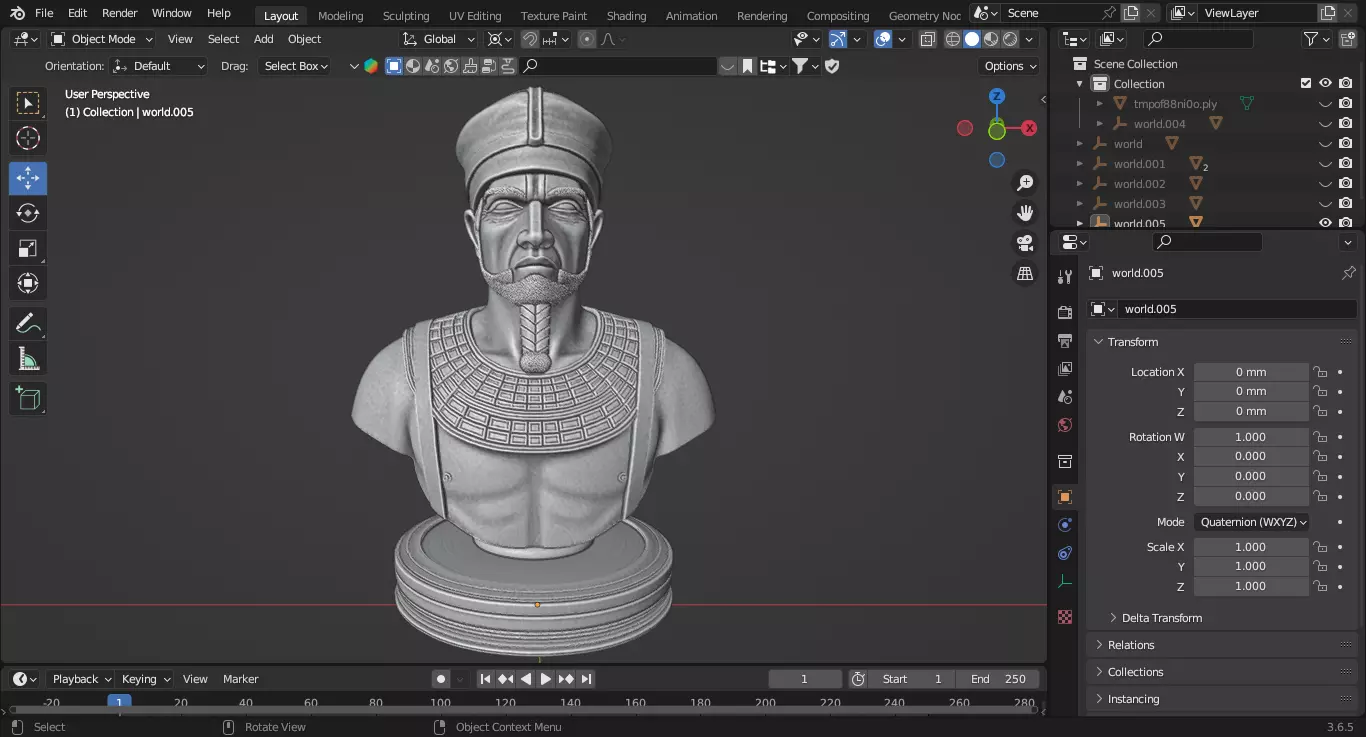Play the animation forward
1366x737 pixels.
pyautogui.click(x=546, y=679)
